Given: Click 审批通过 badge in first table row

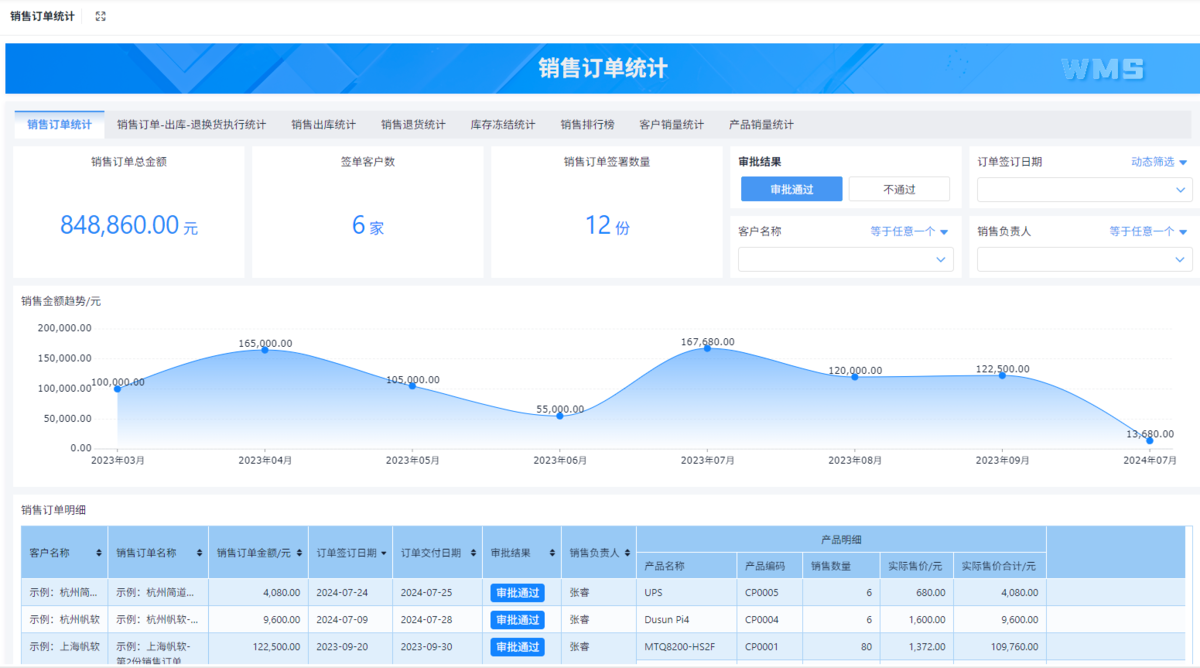Looking at the screenshot, I should [517, 593].
